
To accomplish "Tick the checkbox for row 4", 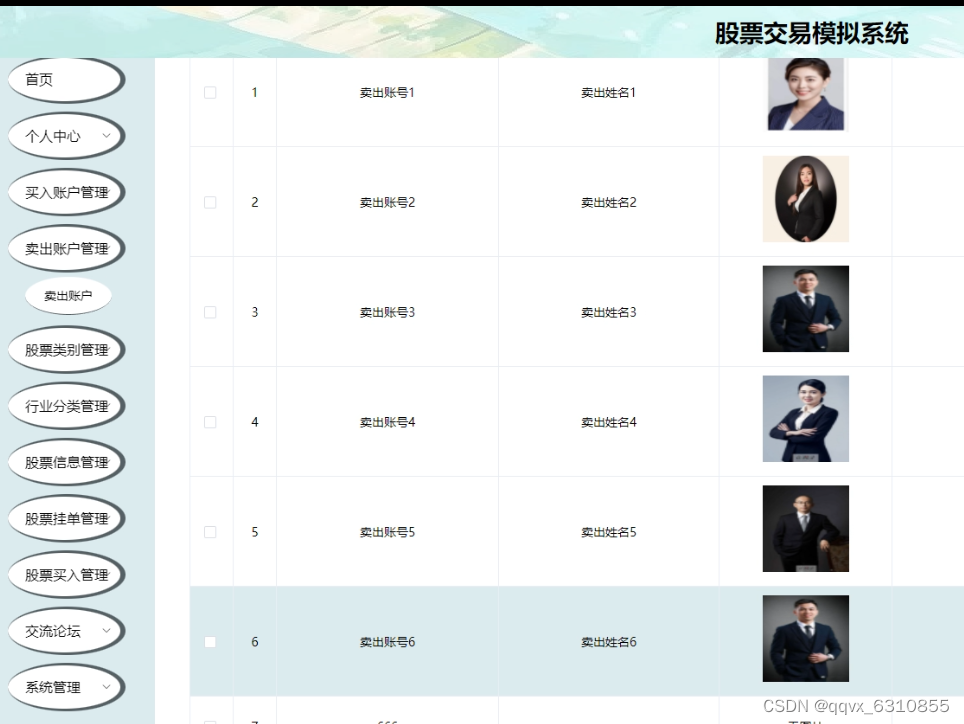I will coord(210,422).
